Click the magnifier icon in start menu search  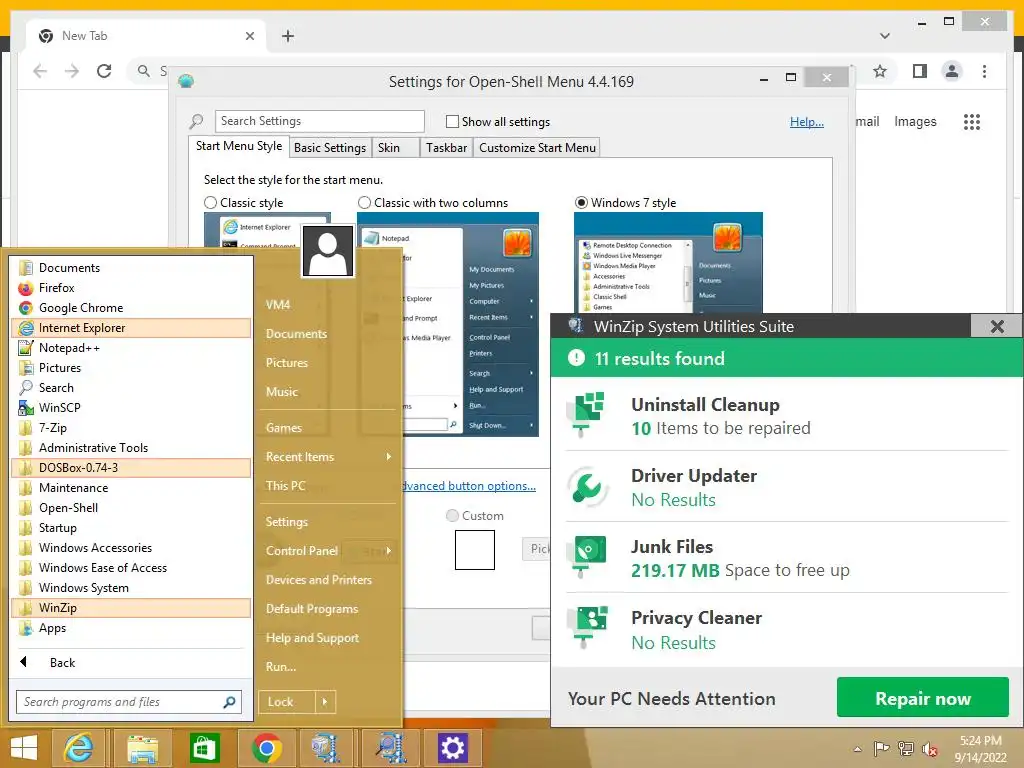point(229,702)
